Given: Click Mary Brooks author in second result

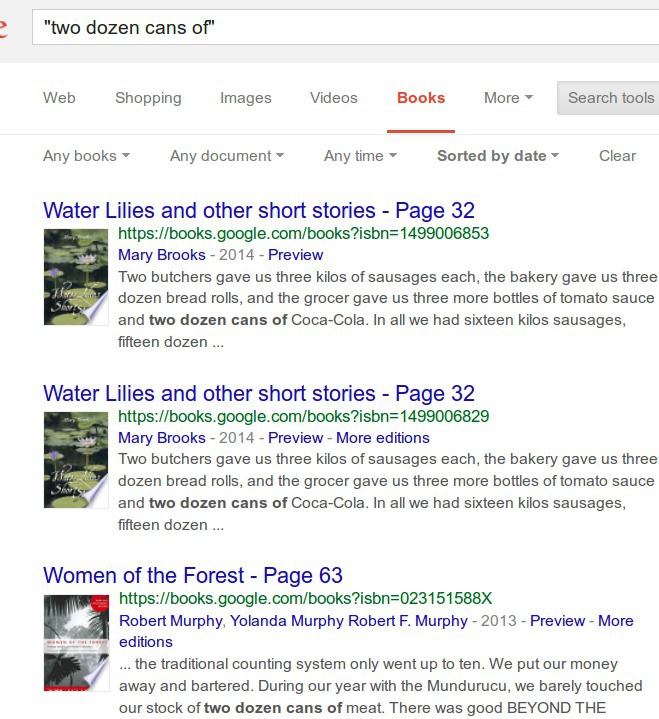Looking at the screenshot, I should 162,438.
